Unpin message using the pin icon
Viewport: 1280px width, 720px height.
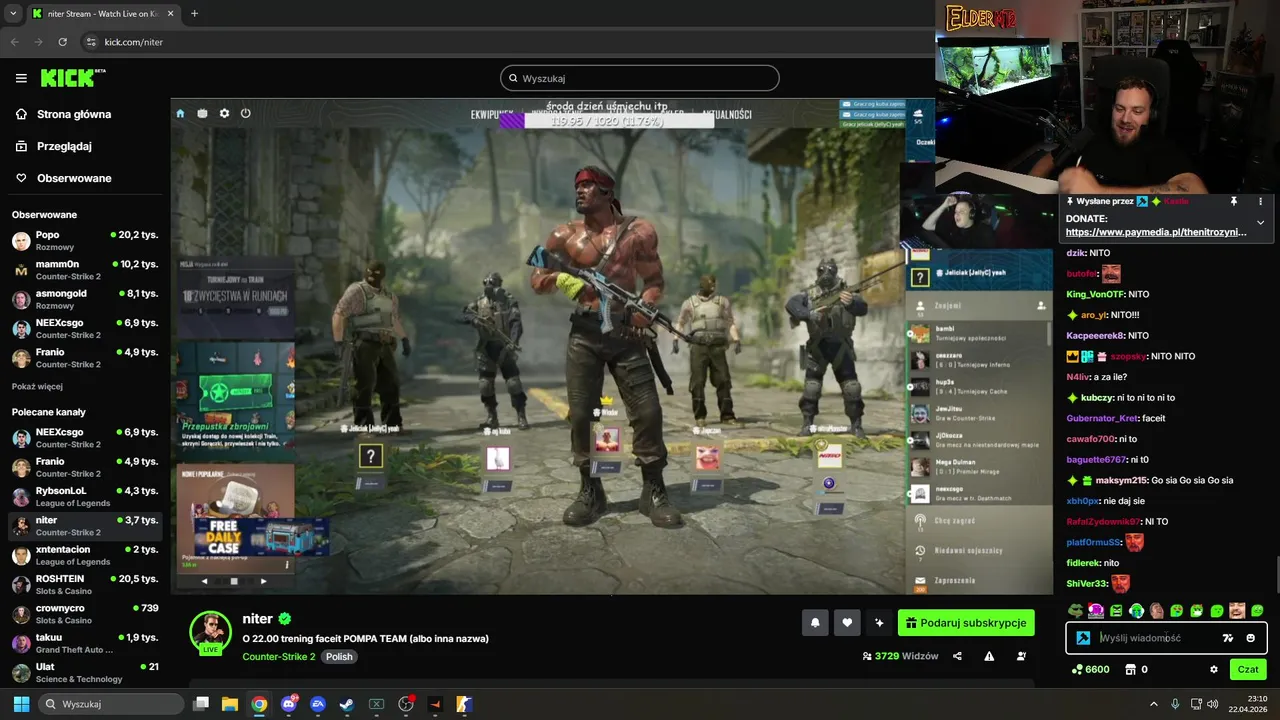[x=1234, y=201]
